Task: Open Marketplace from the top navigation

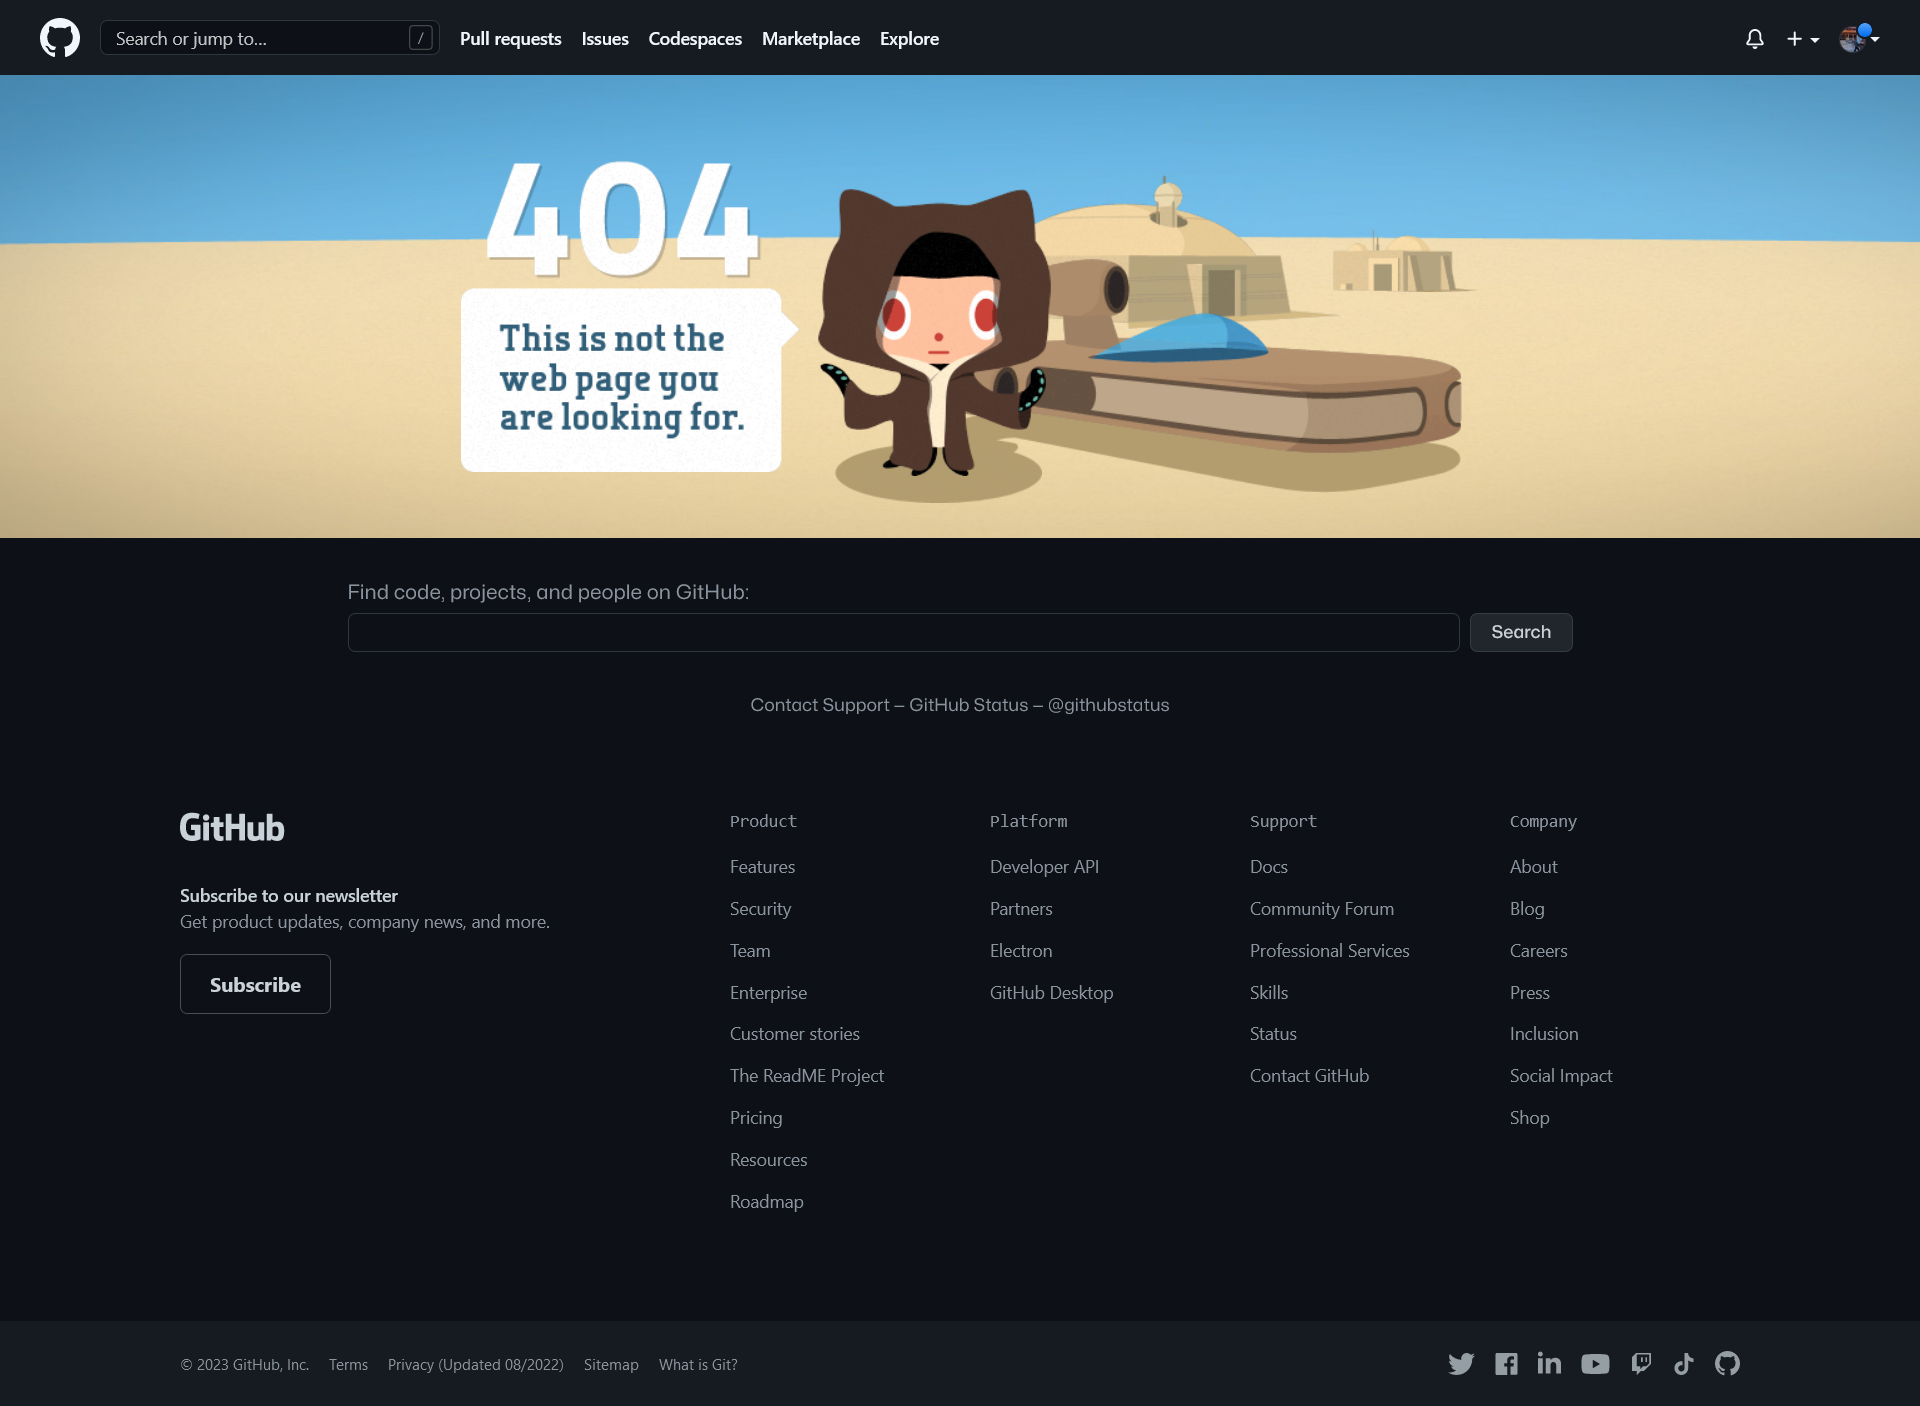Action: (x=810, y=39)
